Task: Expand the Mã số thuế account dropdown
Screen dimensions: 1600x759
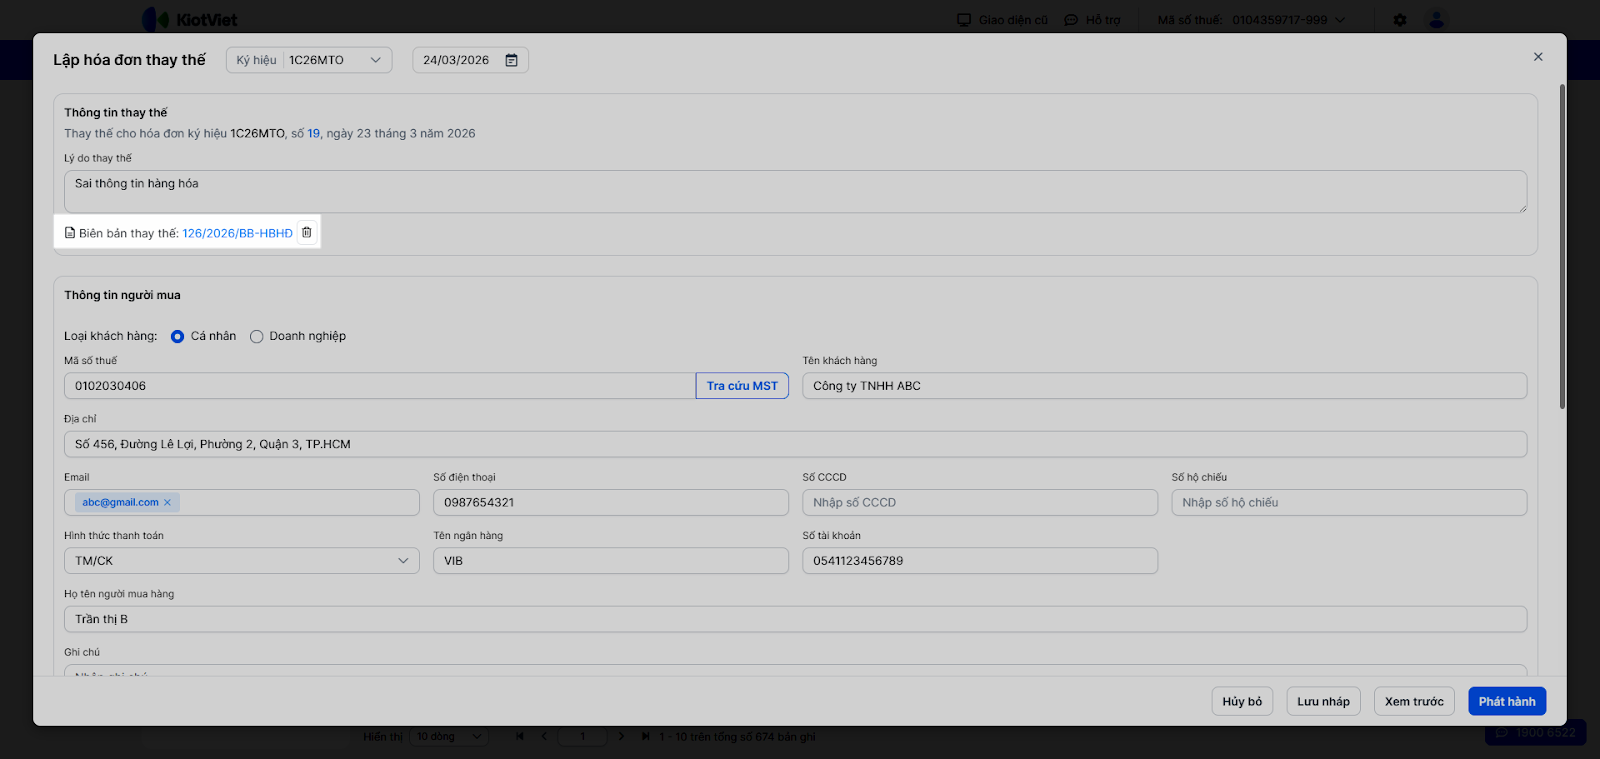Action: [1340, 20]
